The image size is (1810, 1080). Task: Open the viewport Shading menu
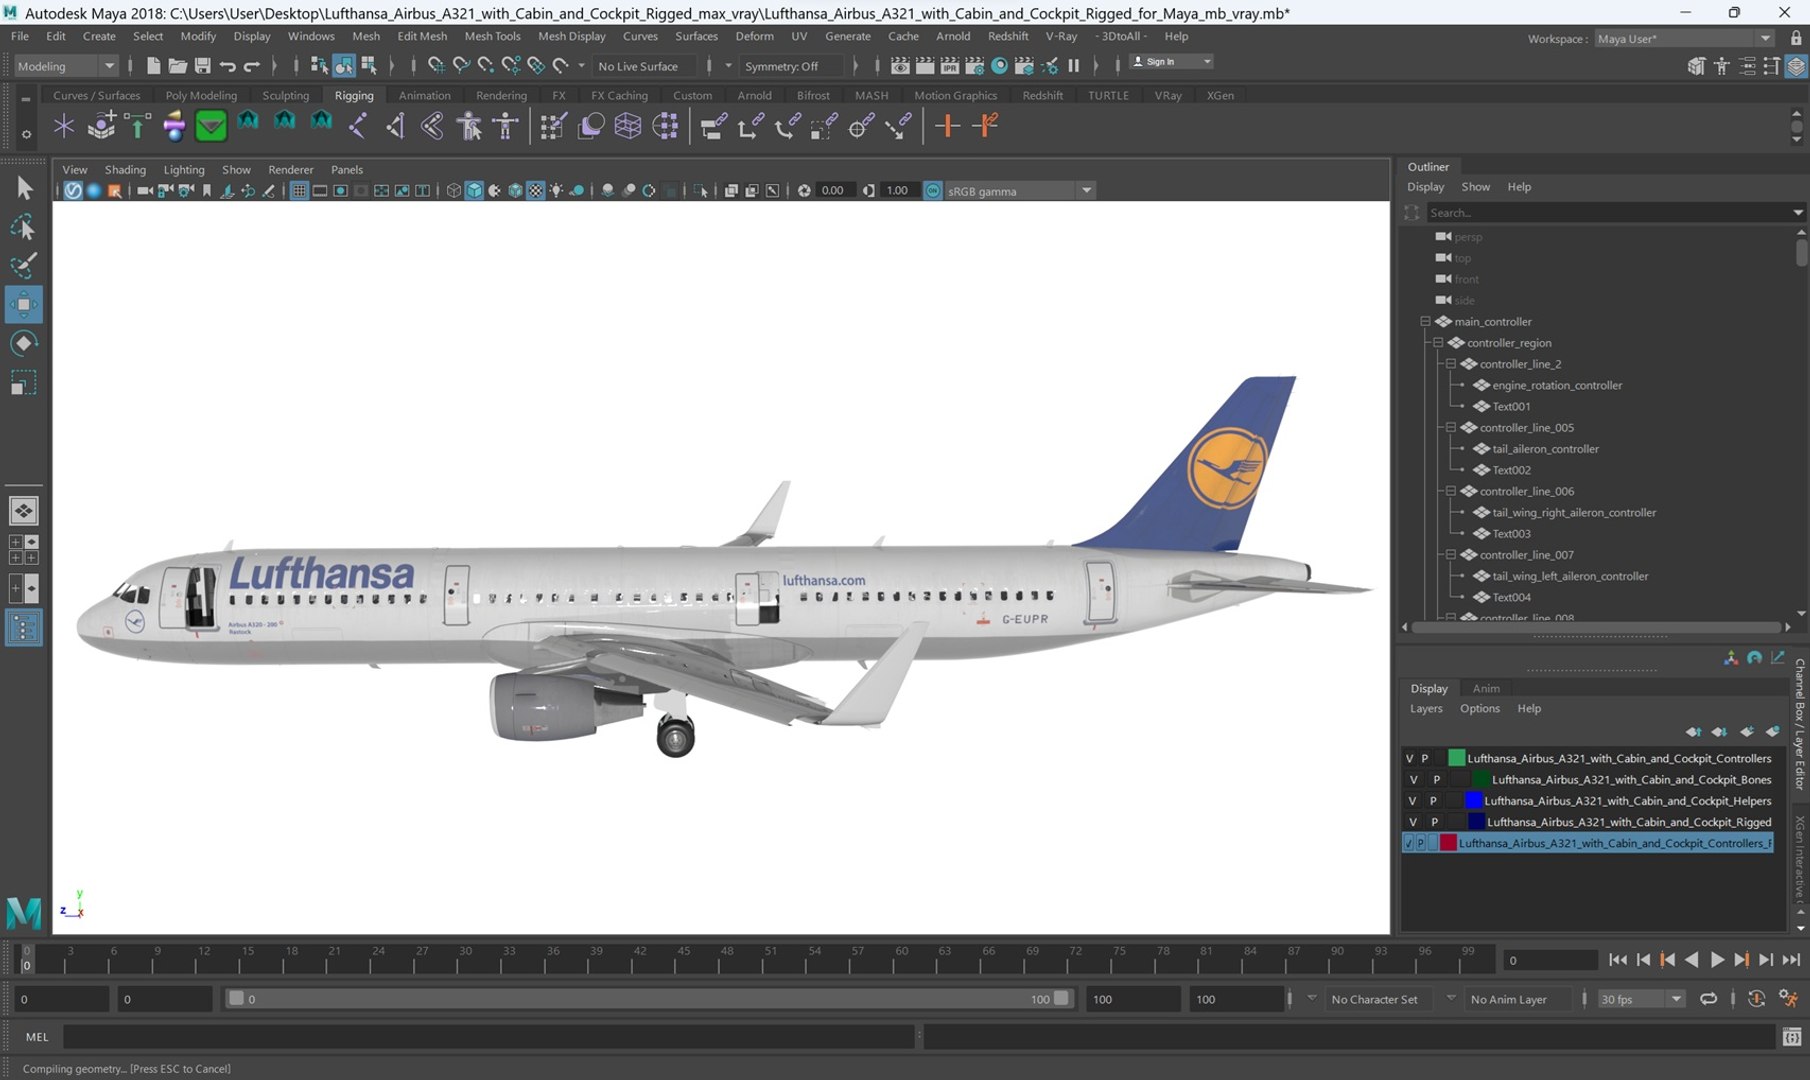tap(125, 169)
